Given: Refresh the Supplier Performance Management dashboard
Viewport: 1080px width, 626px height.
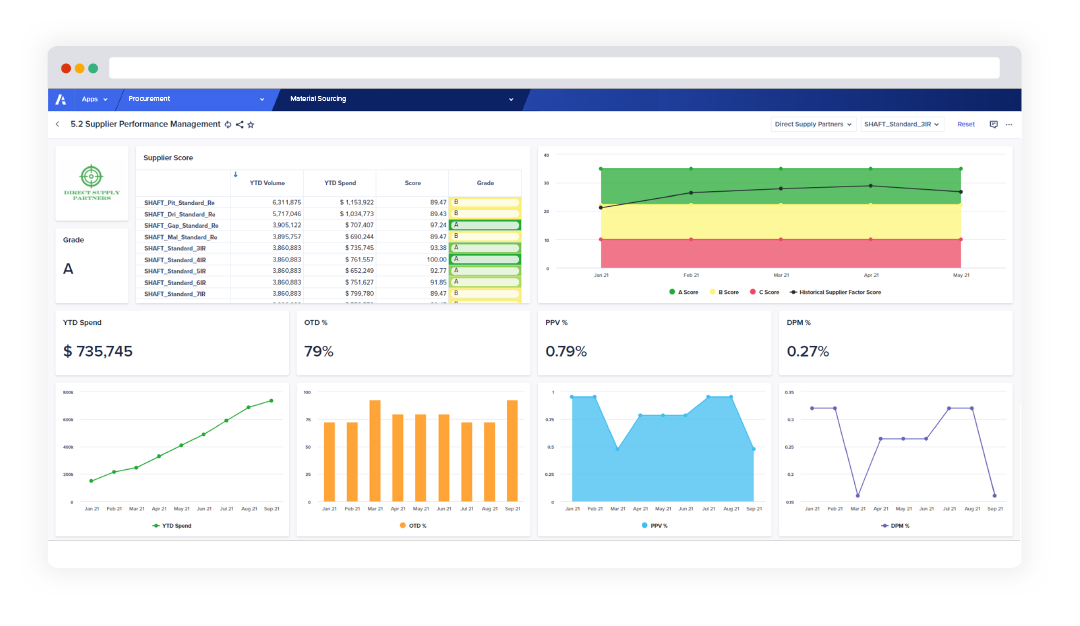Looking at the screenshot, I should point(226,124).
